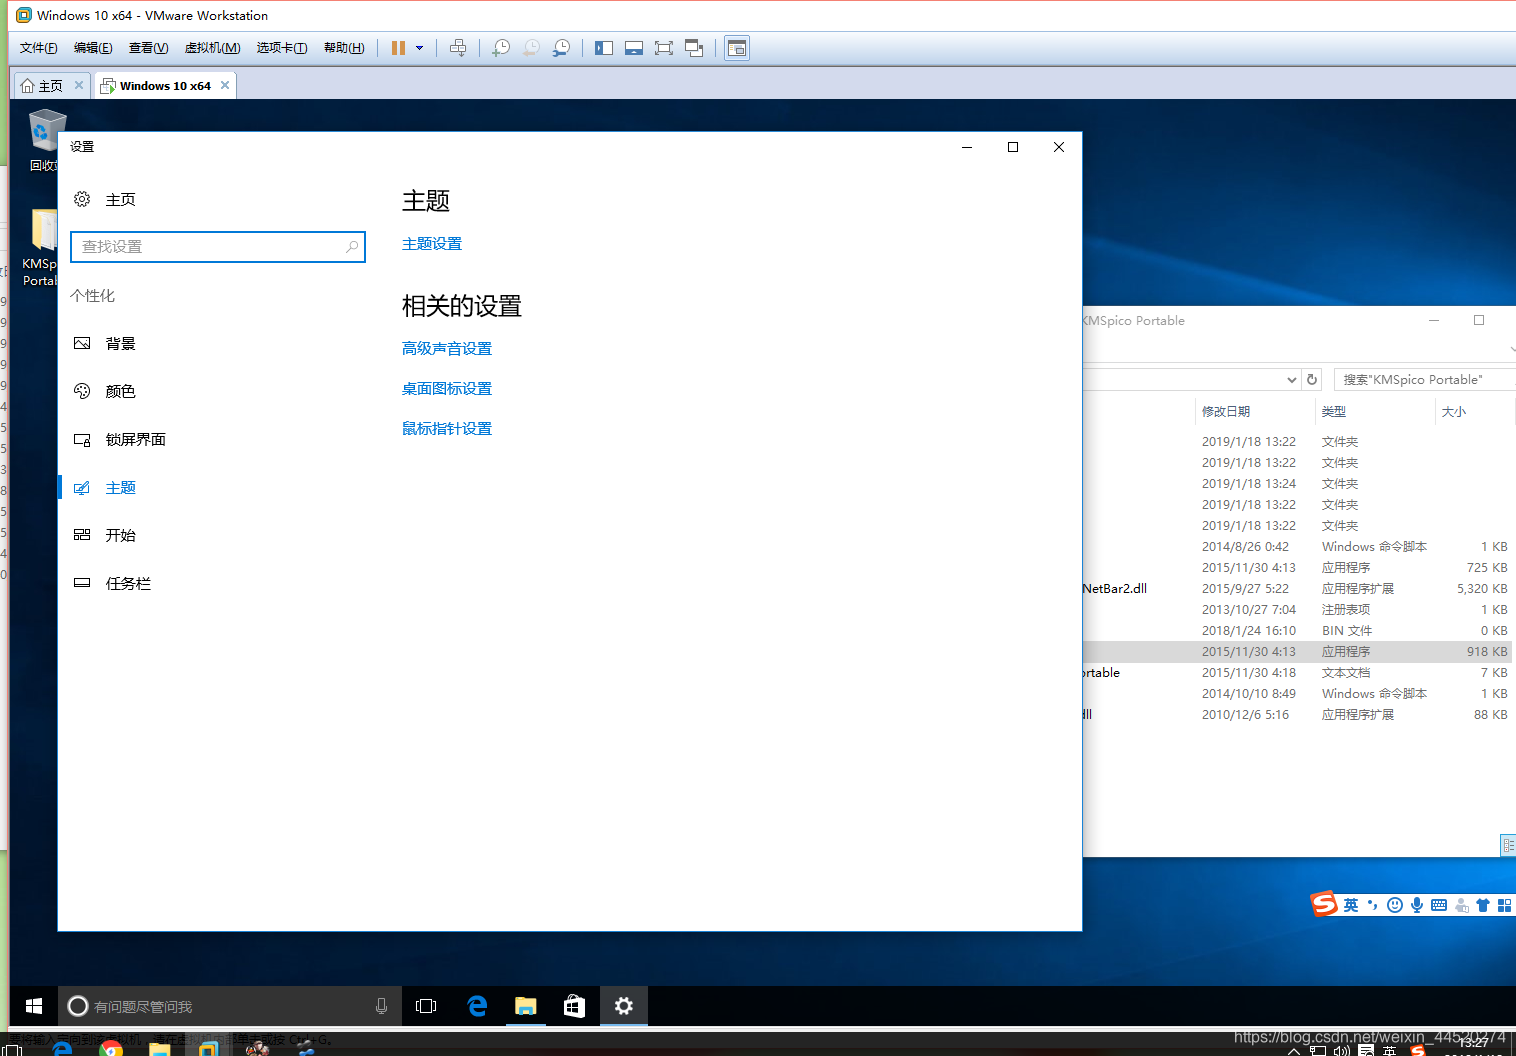
Task: Open the 查看(V) menu
Action: pos(148,48)
